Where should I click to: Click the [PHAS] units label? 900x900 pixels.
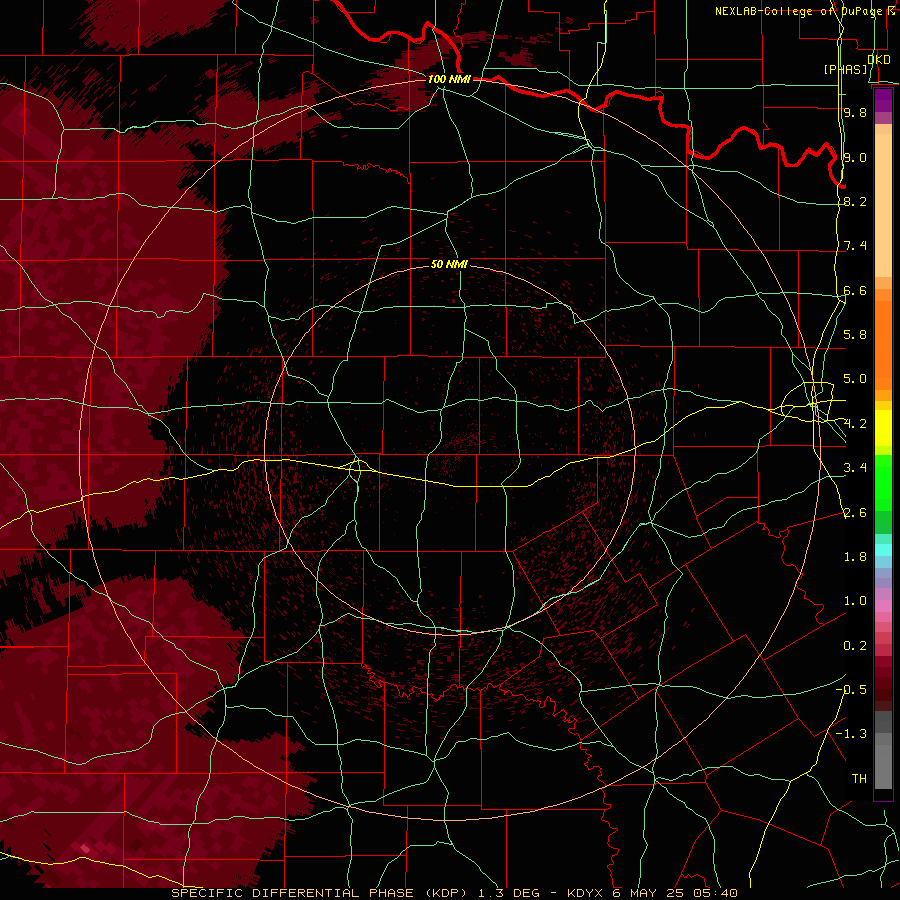coord(846,69)
